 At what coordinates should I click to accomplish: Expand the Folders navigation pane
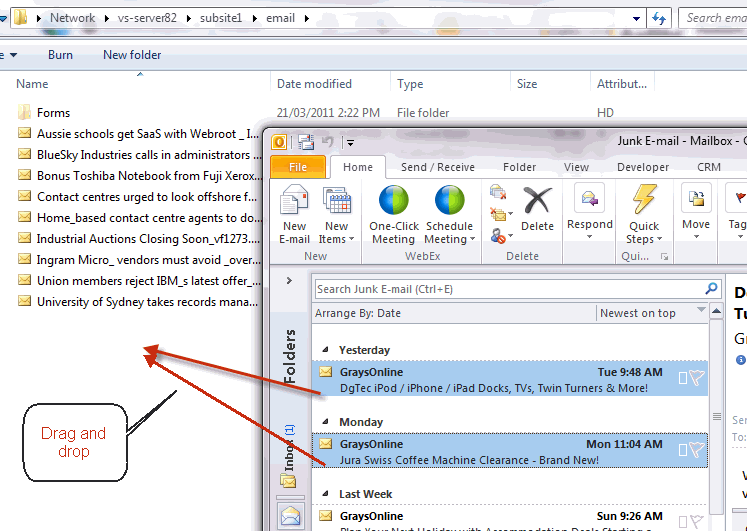click(x=290, y=281)
